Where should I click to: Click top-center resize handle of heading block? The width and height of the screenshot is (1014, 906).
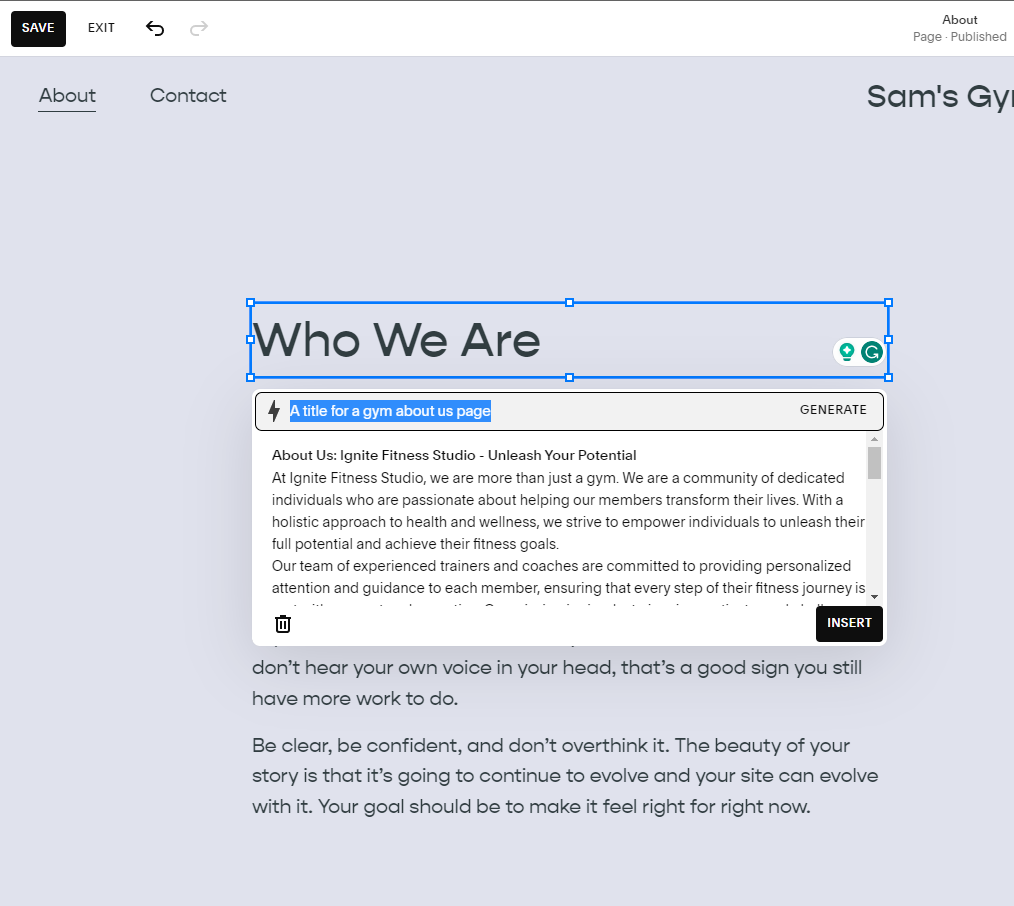[570, 303]
